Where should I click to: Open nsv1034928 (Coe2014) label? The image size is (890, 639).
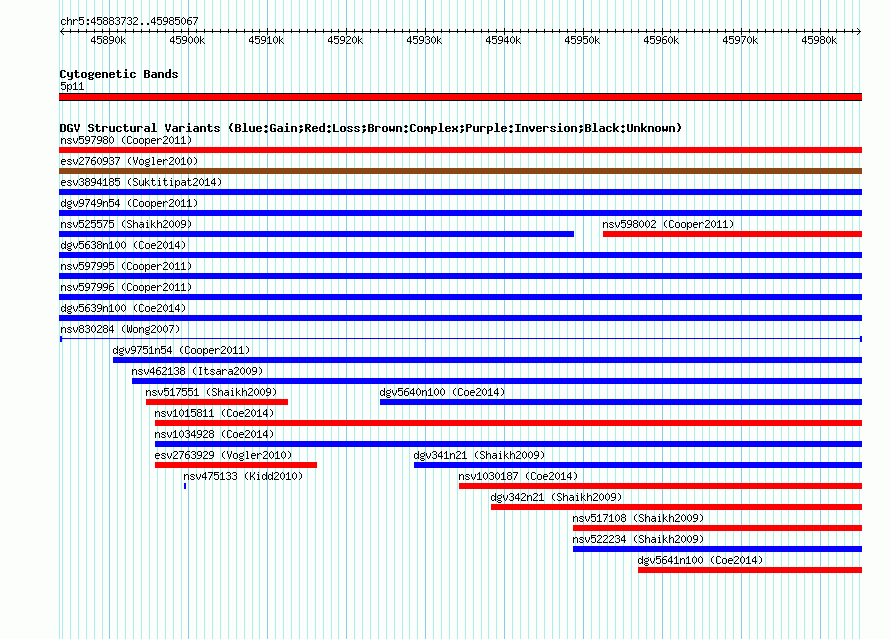click(214, 434)
